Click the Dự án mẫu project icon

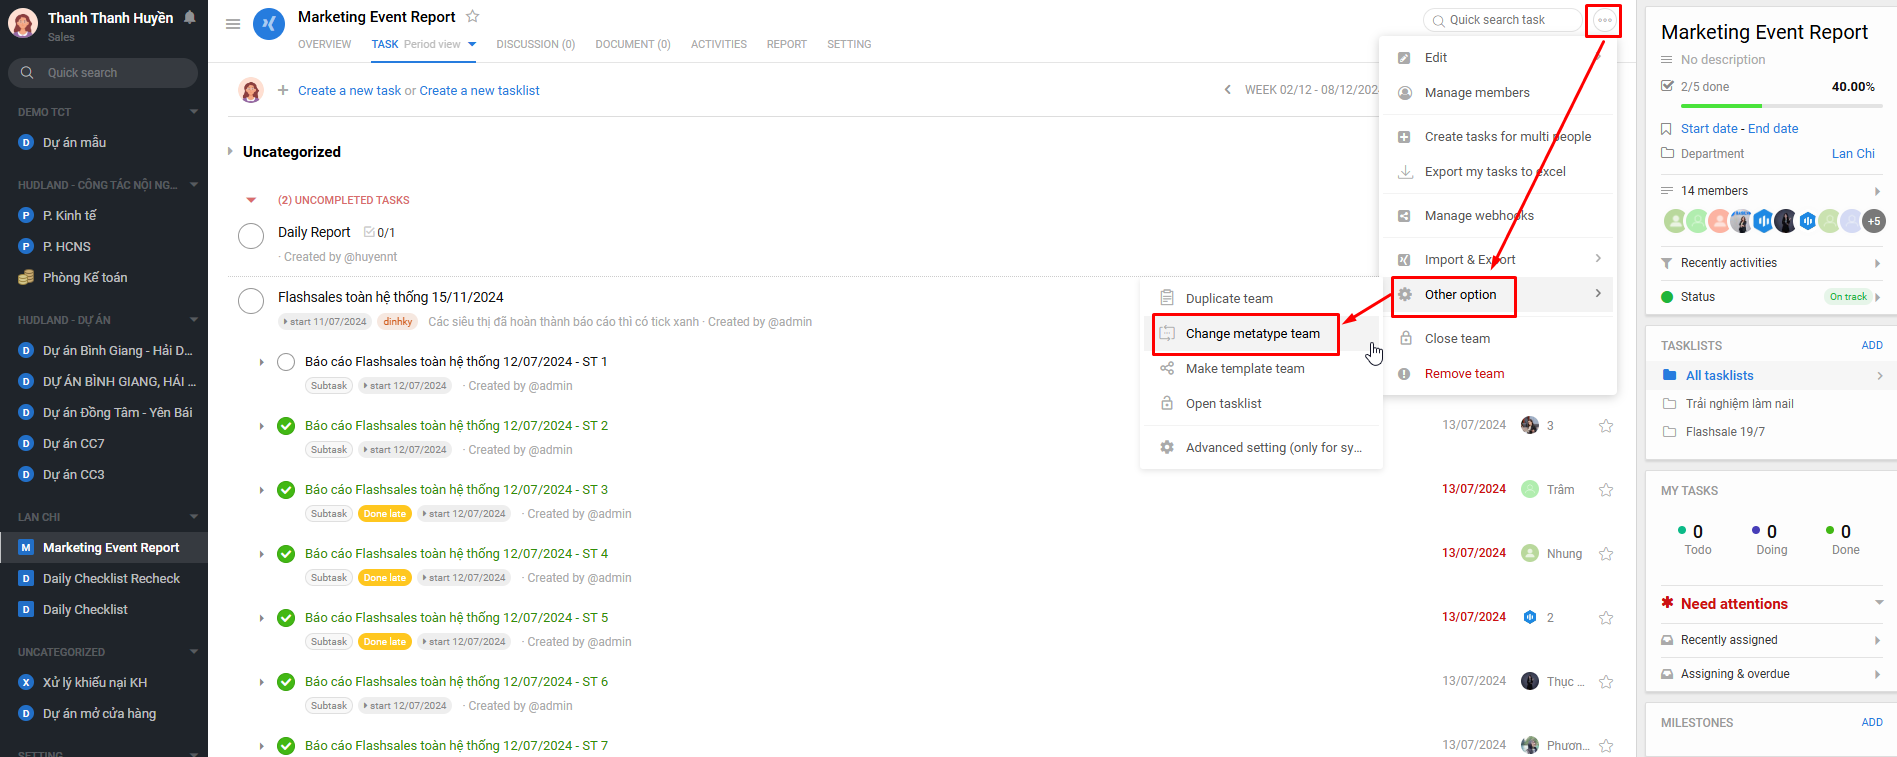coord(26,143)
